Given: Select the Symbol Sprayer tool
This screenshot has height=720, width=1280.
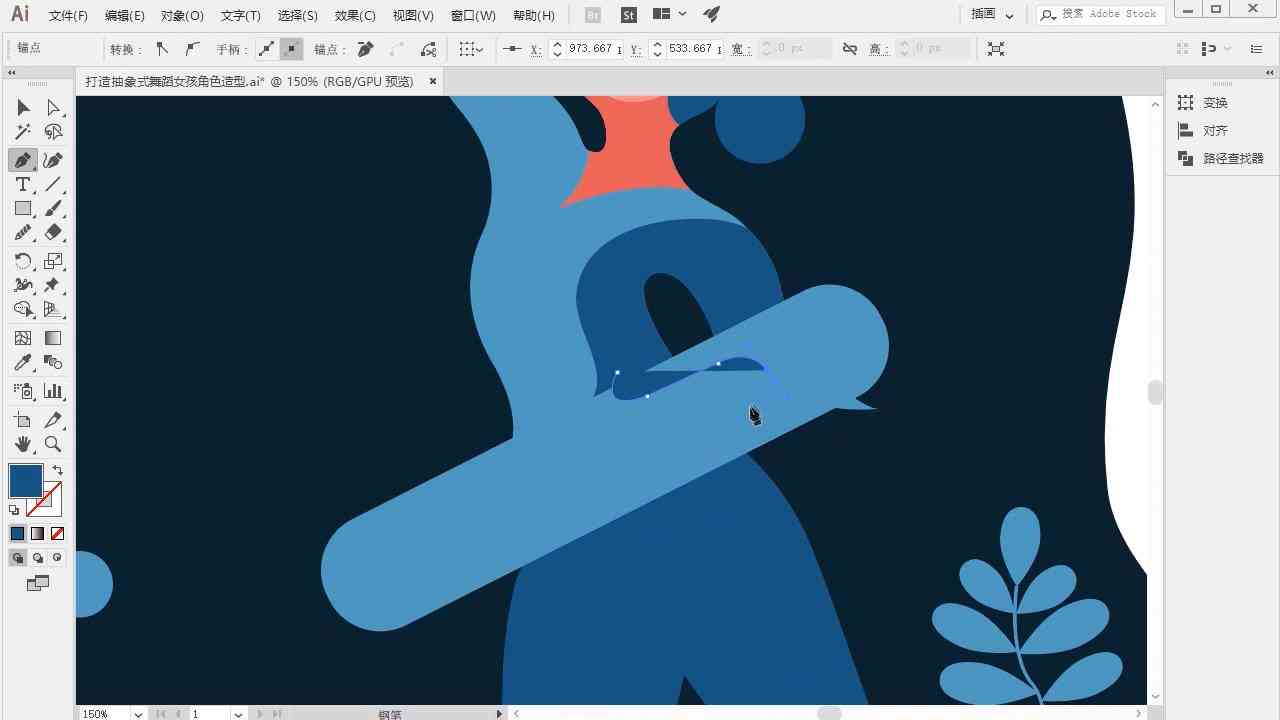Looking at the screenshot, I should click(23, 391).
